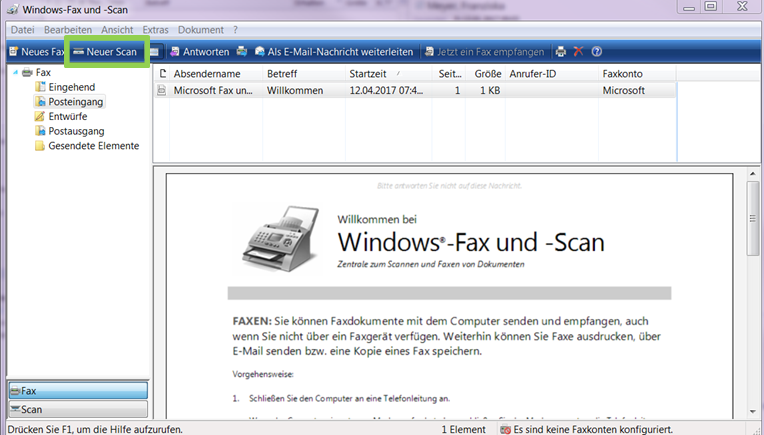Sort by Betreff column header
764x435 pixels.
tap(304, 74)
